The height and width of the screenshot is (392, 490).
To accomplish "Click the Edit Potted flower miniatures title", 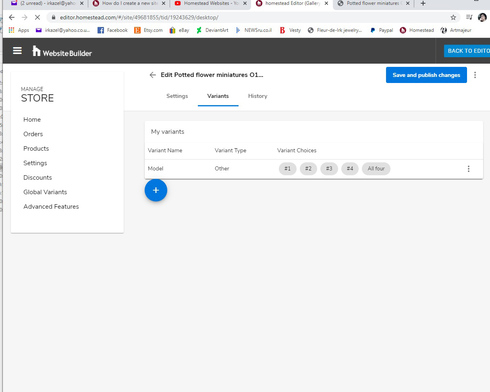I will tap(212, 75).
